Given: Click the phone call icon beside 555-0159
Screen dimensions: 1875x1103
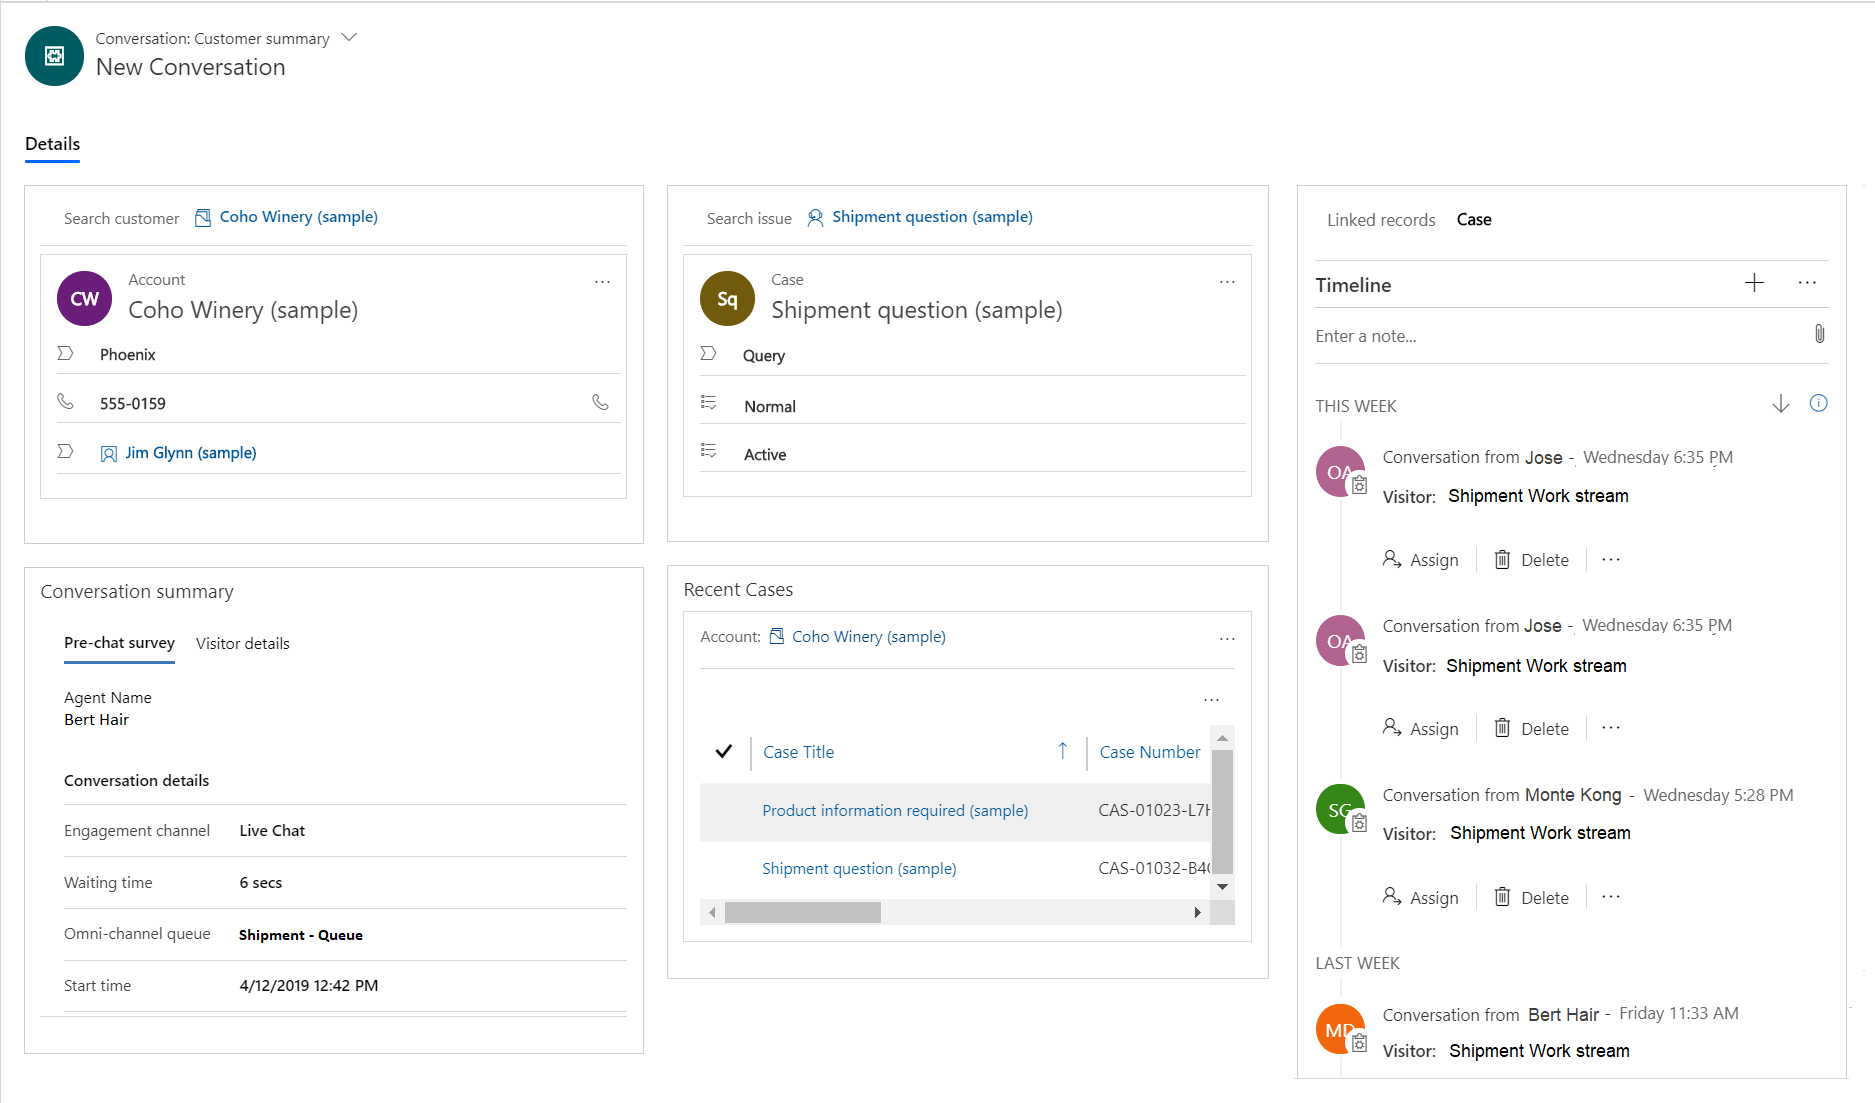Looking at the screenshot, I should click(601, 401).
